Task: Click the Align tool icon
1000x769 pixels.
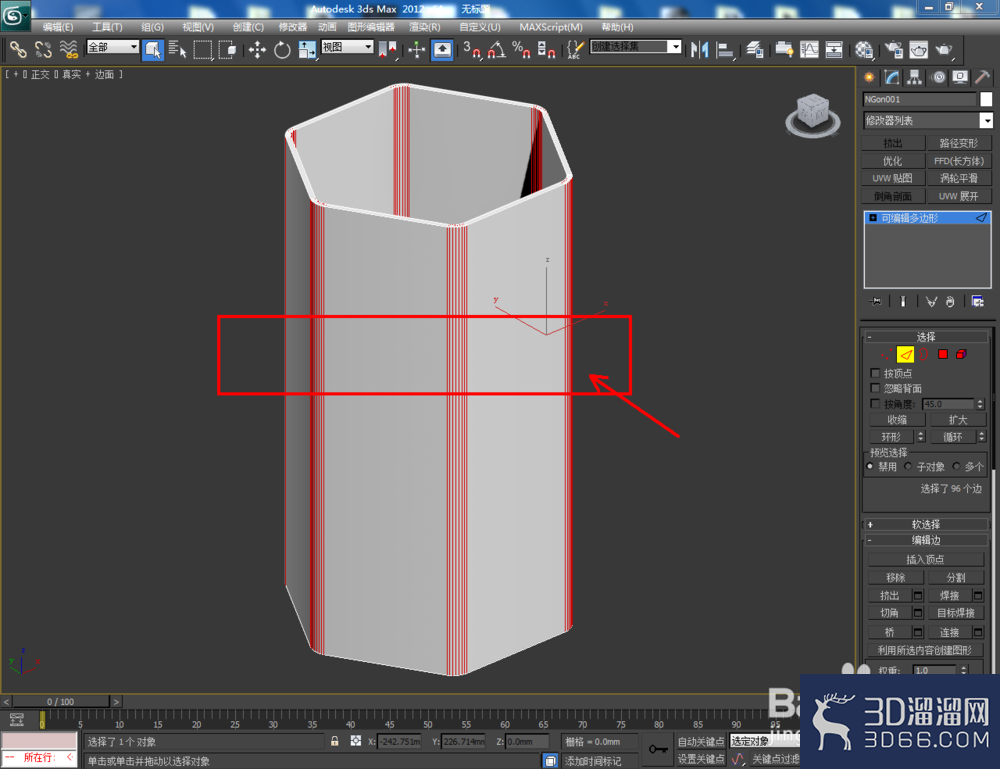Action: click(x=724, y=49)
